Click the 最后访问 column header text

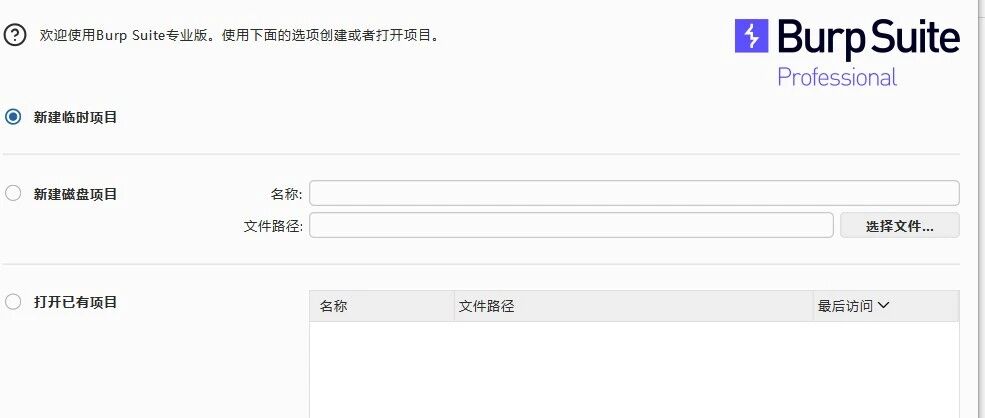click(x=845, y=306)
